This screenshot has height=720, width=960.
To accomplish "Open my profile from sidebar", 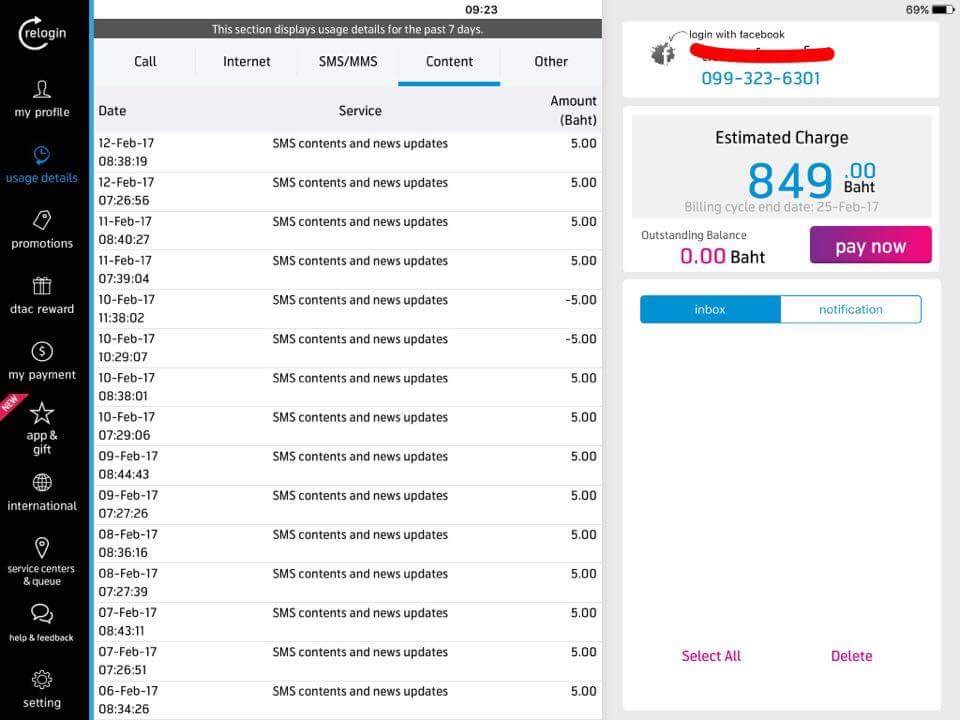I will 42,90.
